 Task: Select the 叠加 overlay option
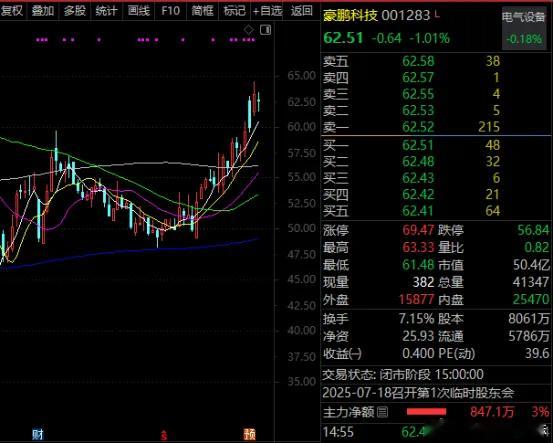[43, 11]
